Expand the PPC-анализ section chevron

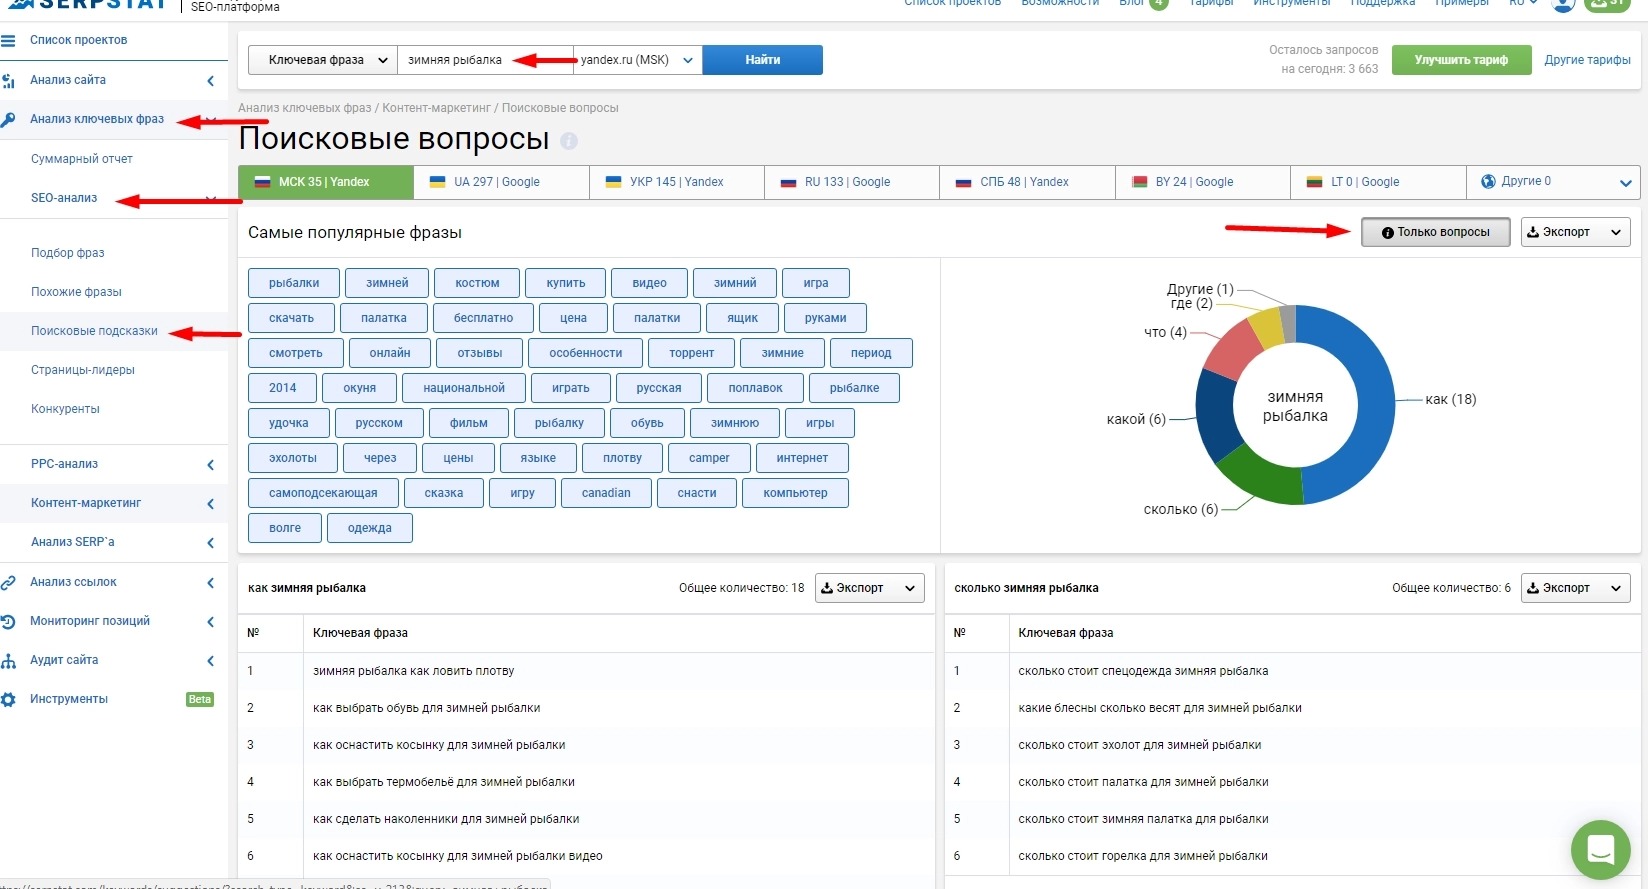pos(210,465)
